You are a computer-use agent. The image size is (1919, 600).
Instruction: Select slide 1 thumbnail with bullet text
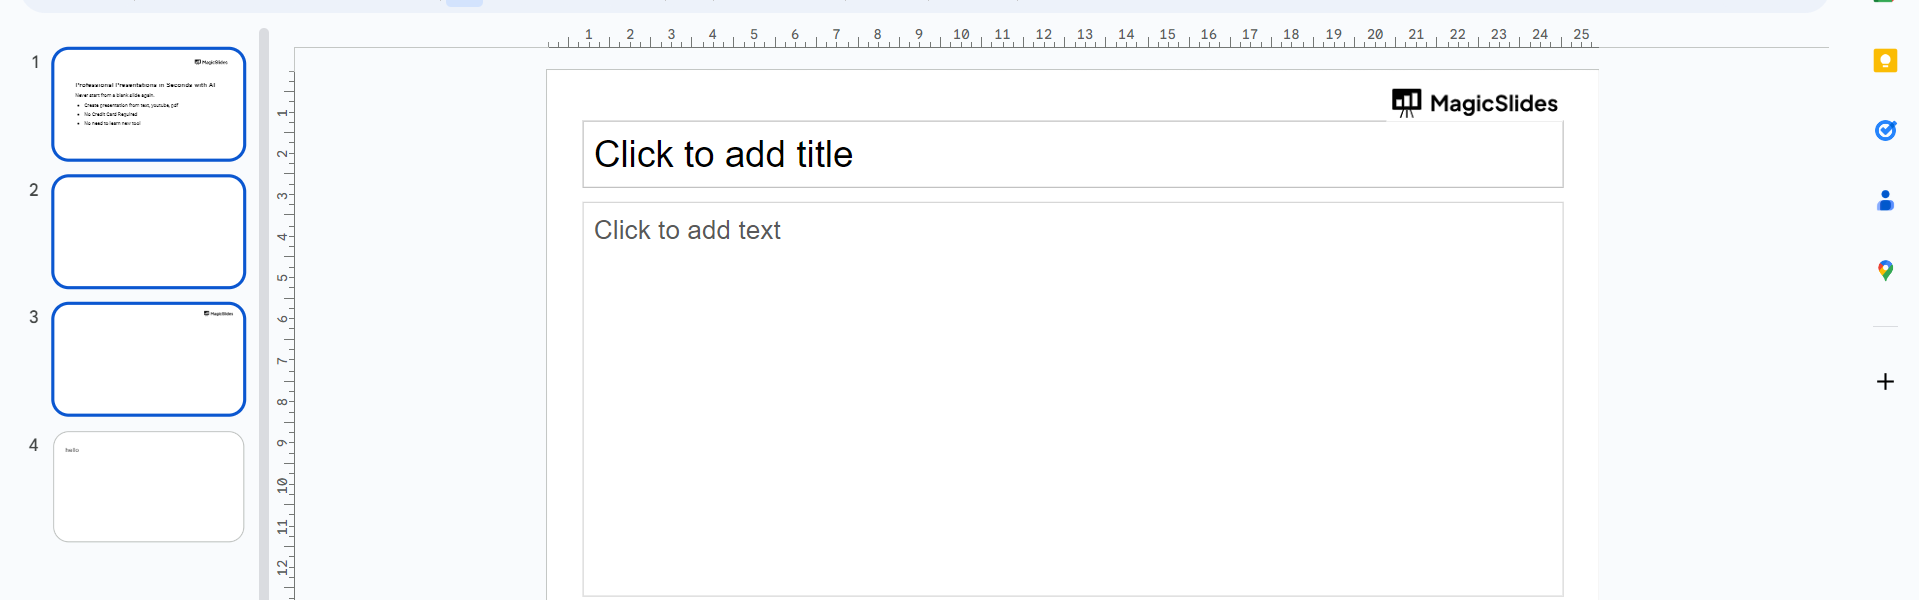click(x=149, y=104)
